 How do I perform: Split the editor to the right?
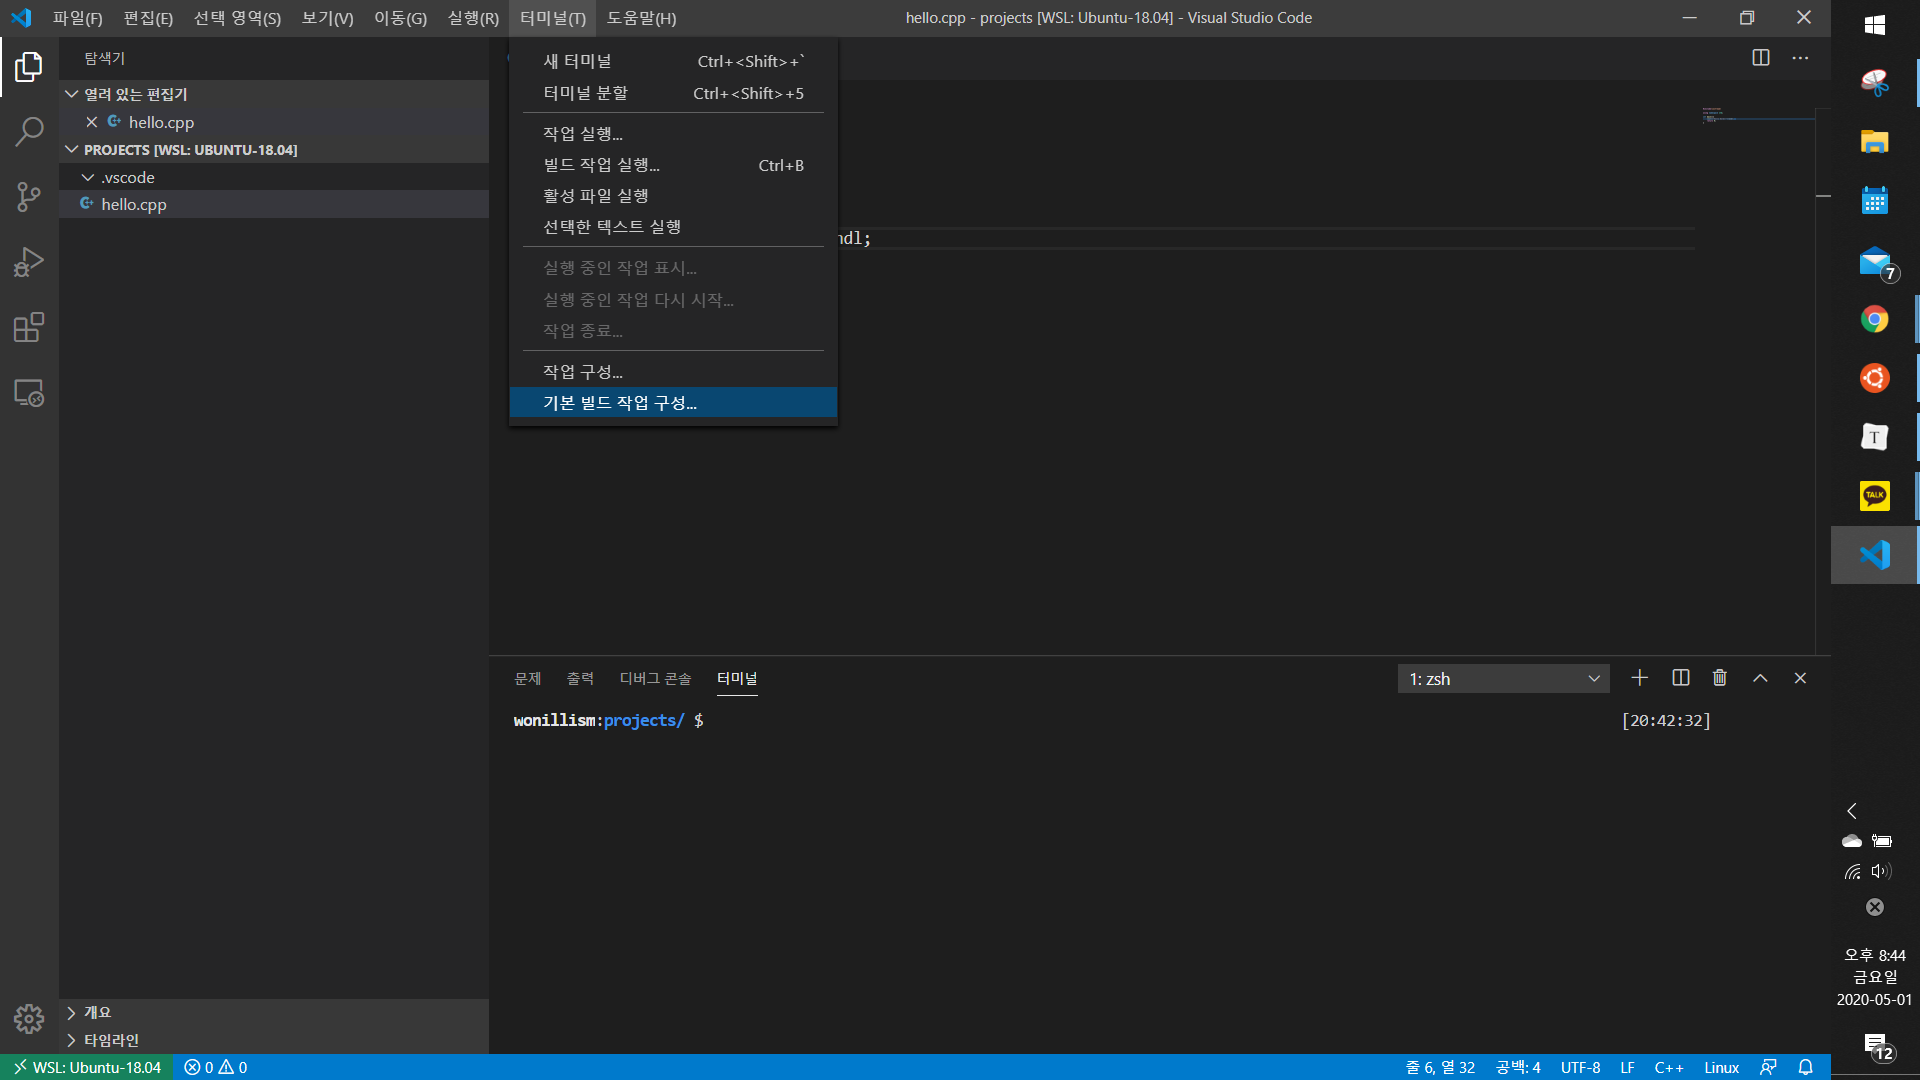pyautogui.click(x=1760, y=58)
